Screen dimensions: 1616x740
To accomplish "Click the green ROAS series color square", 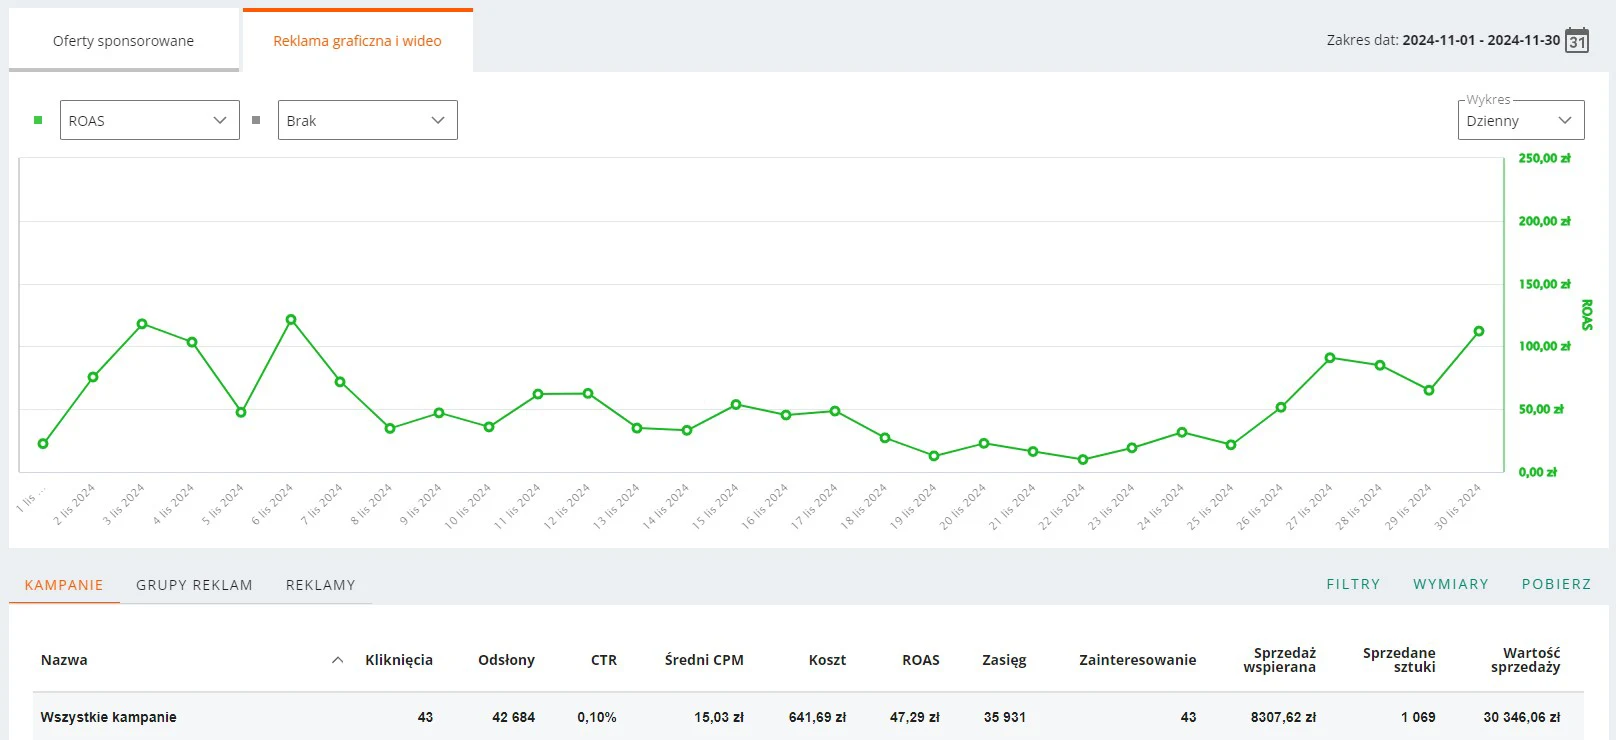I will click(x=38, y=120).
